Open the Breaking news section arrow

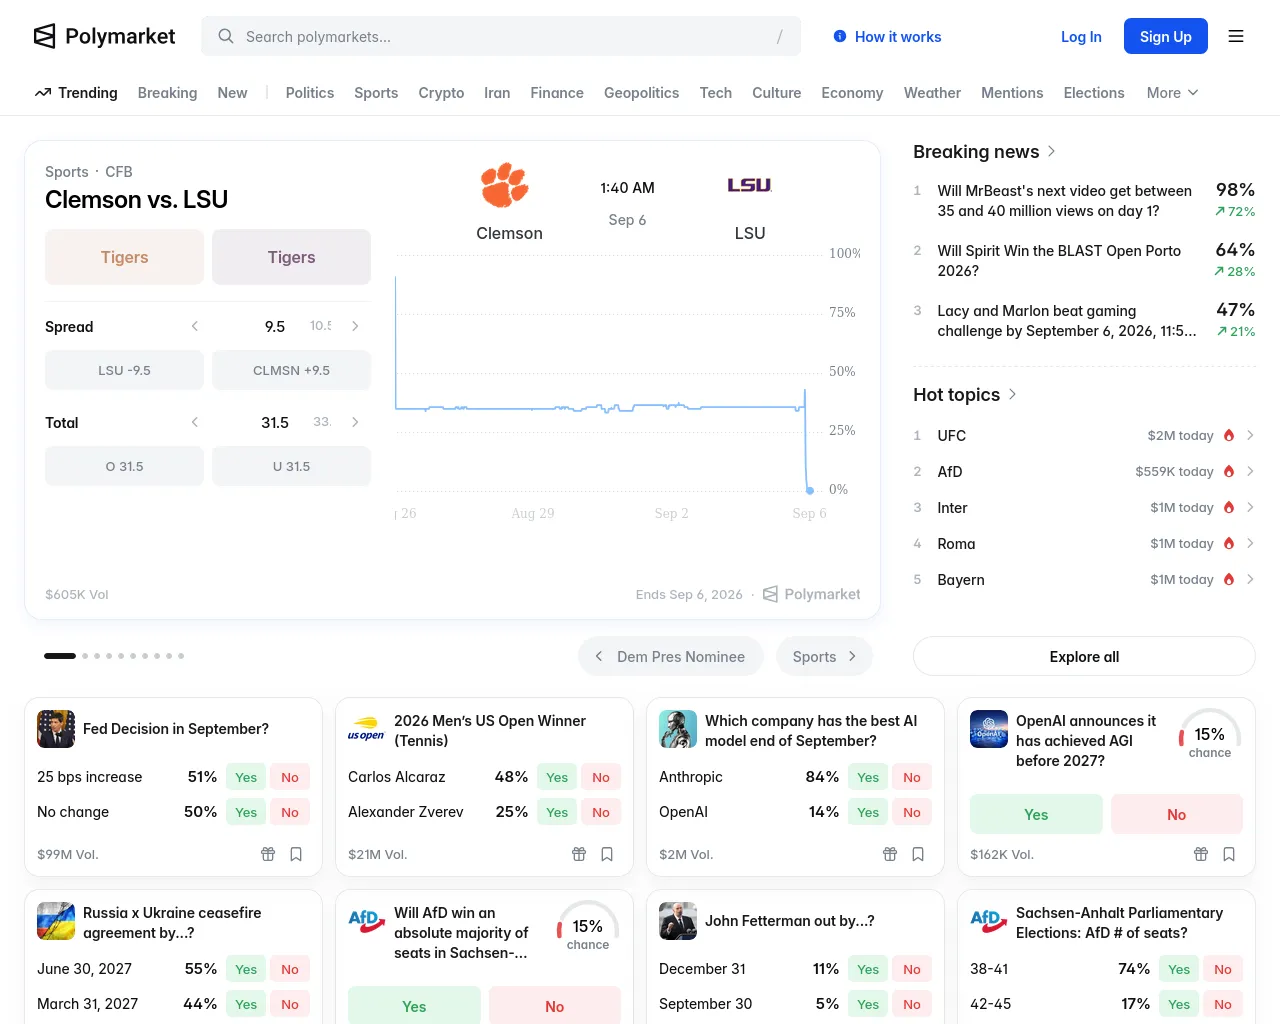1051,151
